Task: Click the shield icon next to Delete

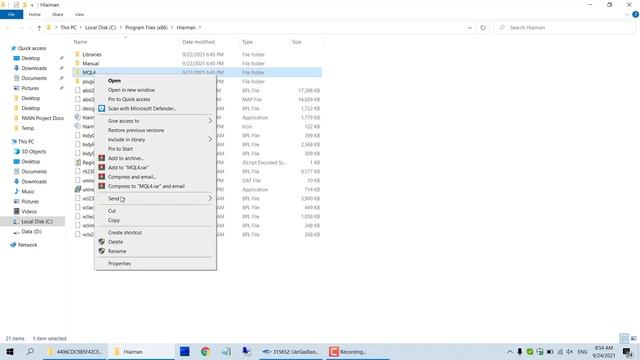Action: [102, 242]
